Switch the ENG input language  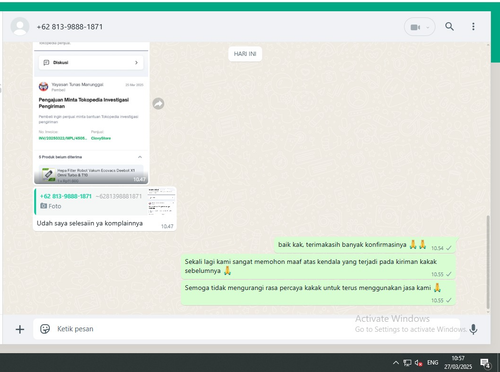(433, 363)
